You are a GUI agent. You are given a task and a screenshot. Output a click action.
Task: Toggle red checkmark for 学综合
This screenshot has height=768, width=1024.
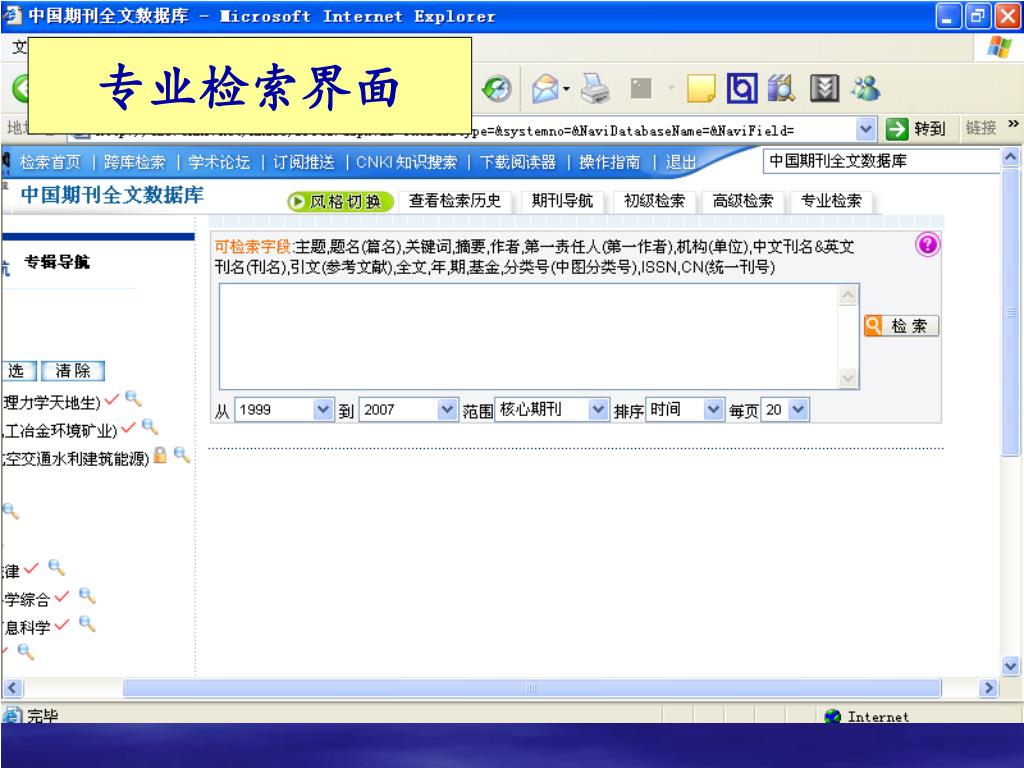62,596
